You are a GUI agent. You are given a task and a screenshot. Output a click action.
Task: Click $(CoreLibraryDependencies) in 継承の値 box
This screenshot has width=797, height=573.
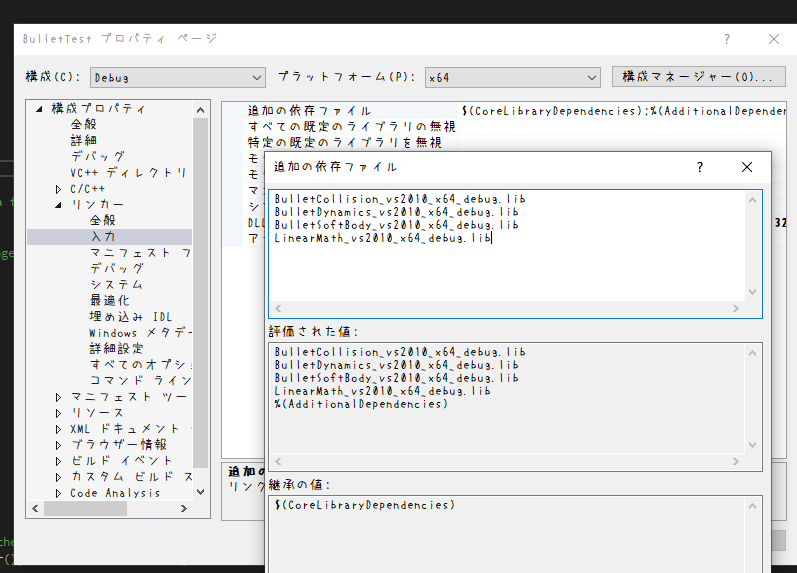point(365,505)
